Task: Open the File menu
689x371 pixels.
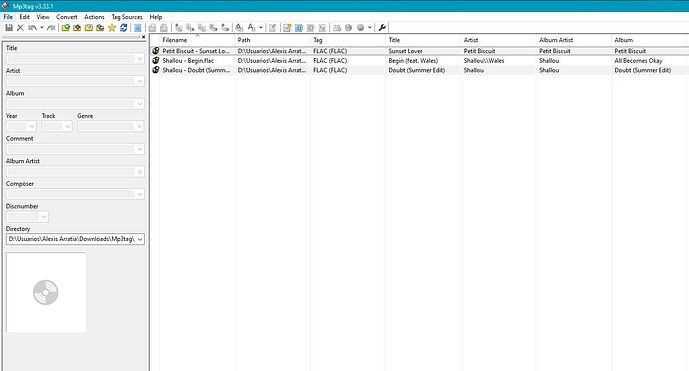Action: [x=8, y=17]
